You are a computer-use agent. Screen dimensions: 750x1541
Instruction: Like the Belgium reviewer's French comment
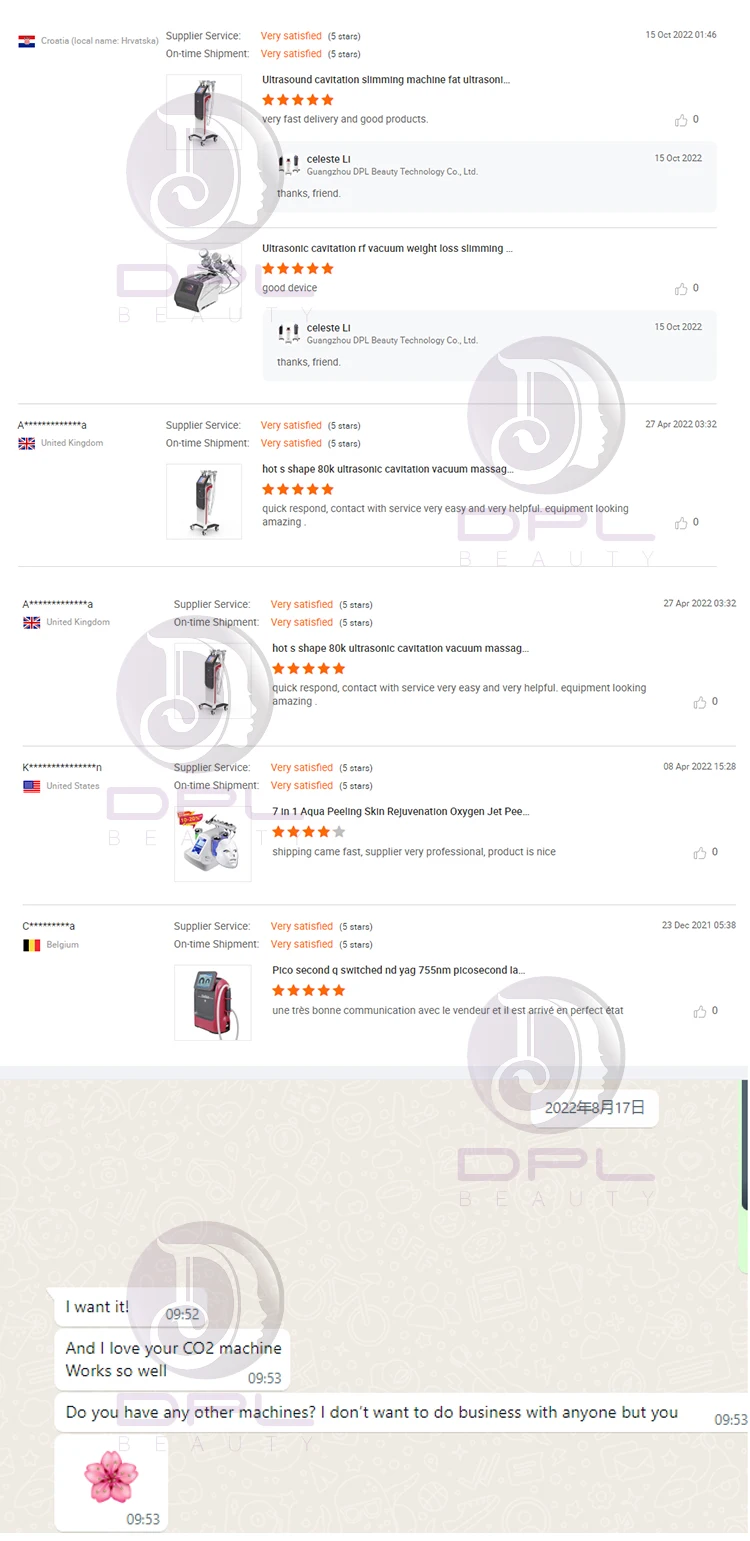pos(700,1012)
